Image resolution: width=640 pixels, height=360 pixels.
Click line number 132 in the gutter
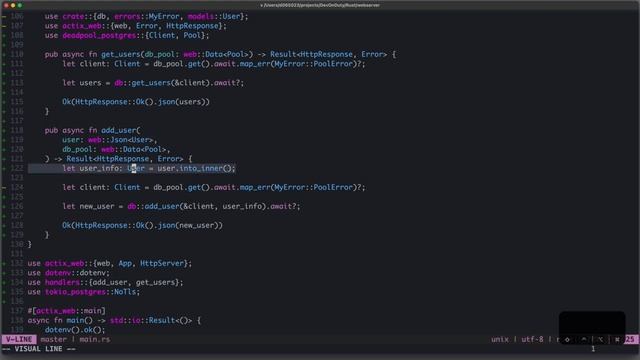click(x=17, y=263)
